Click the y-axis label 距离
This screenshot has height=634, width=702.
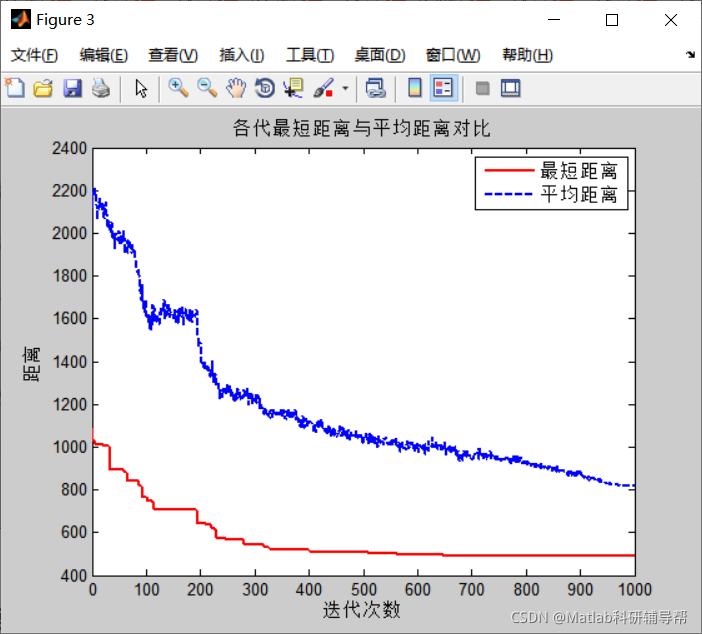click(x=31, y=364)
